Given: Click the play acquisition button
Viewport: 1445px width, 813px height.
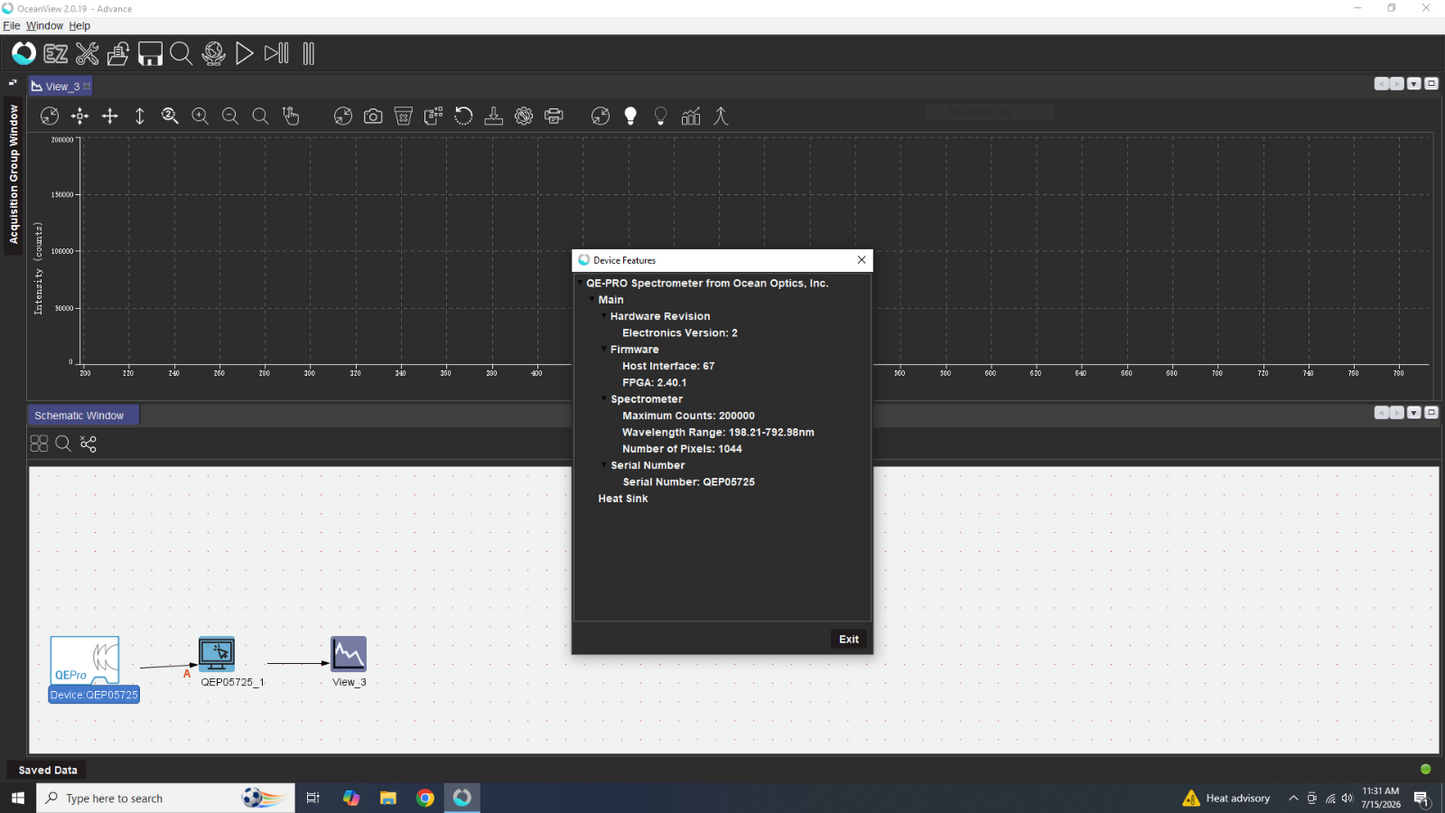Looking at the screenshot, I should [244, 54].
